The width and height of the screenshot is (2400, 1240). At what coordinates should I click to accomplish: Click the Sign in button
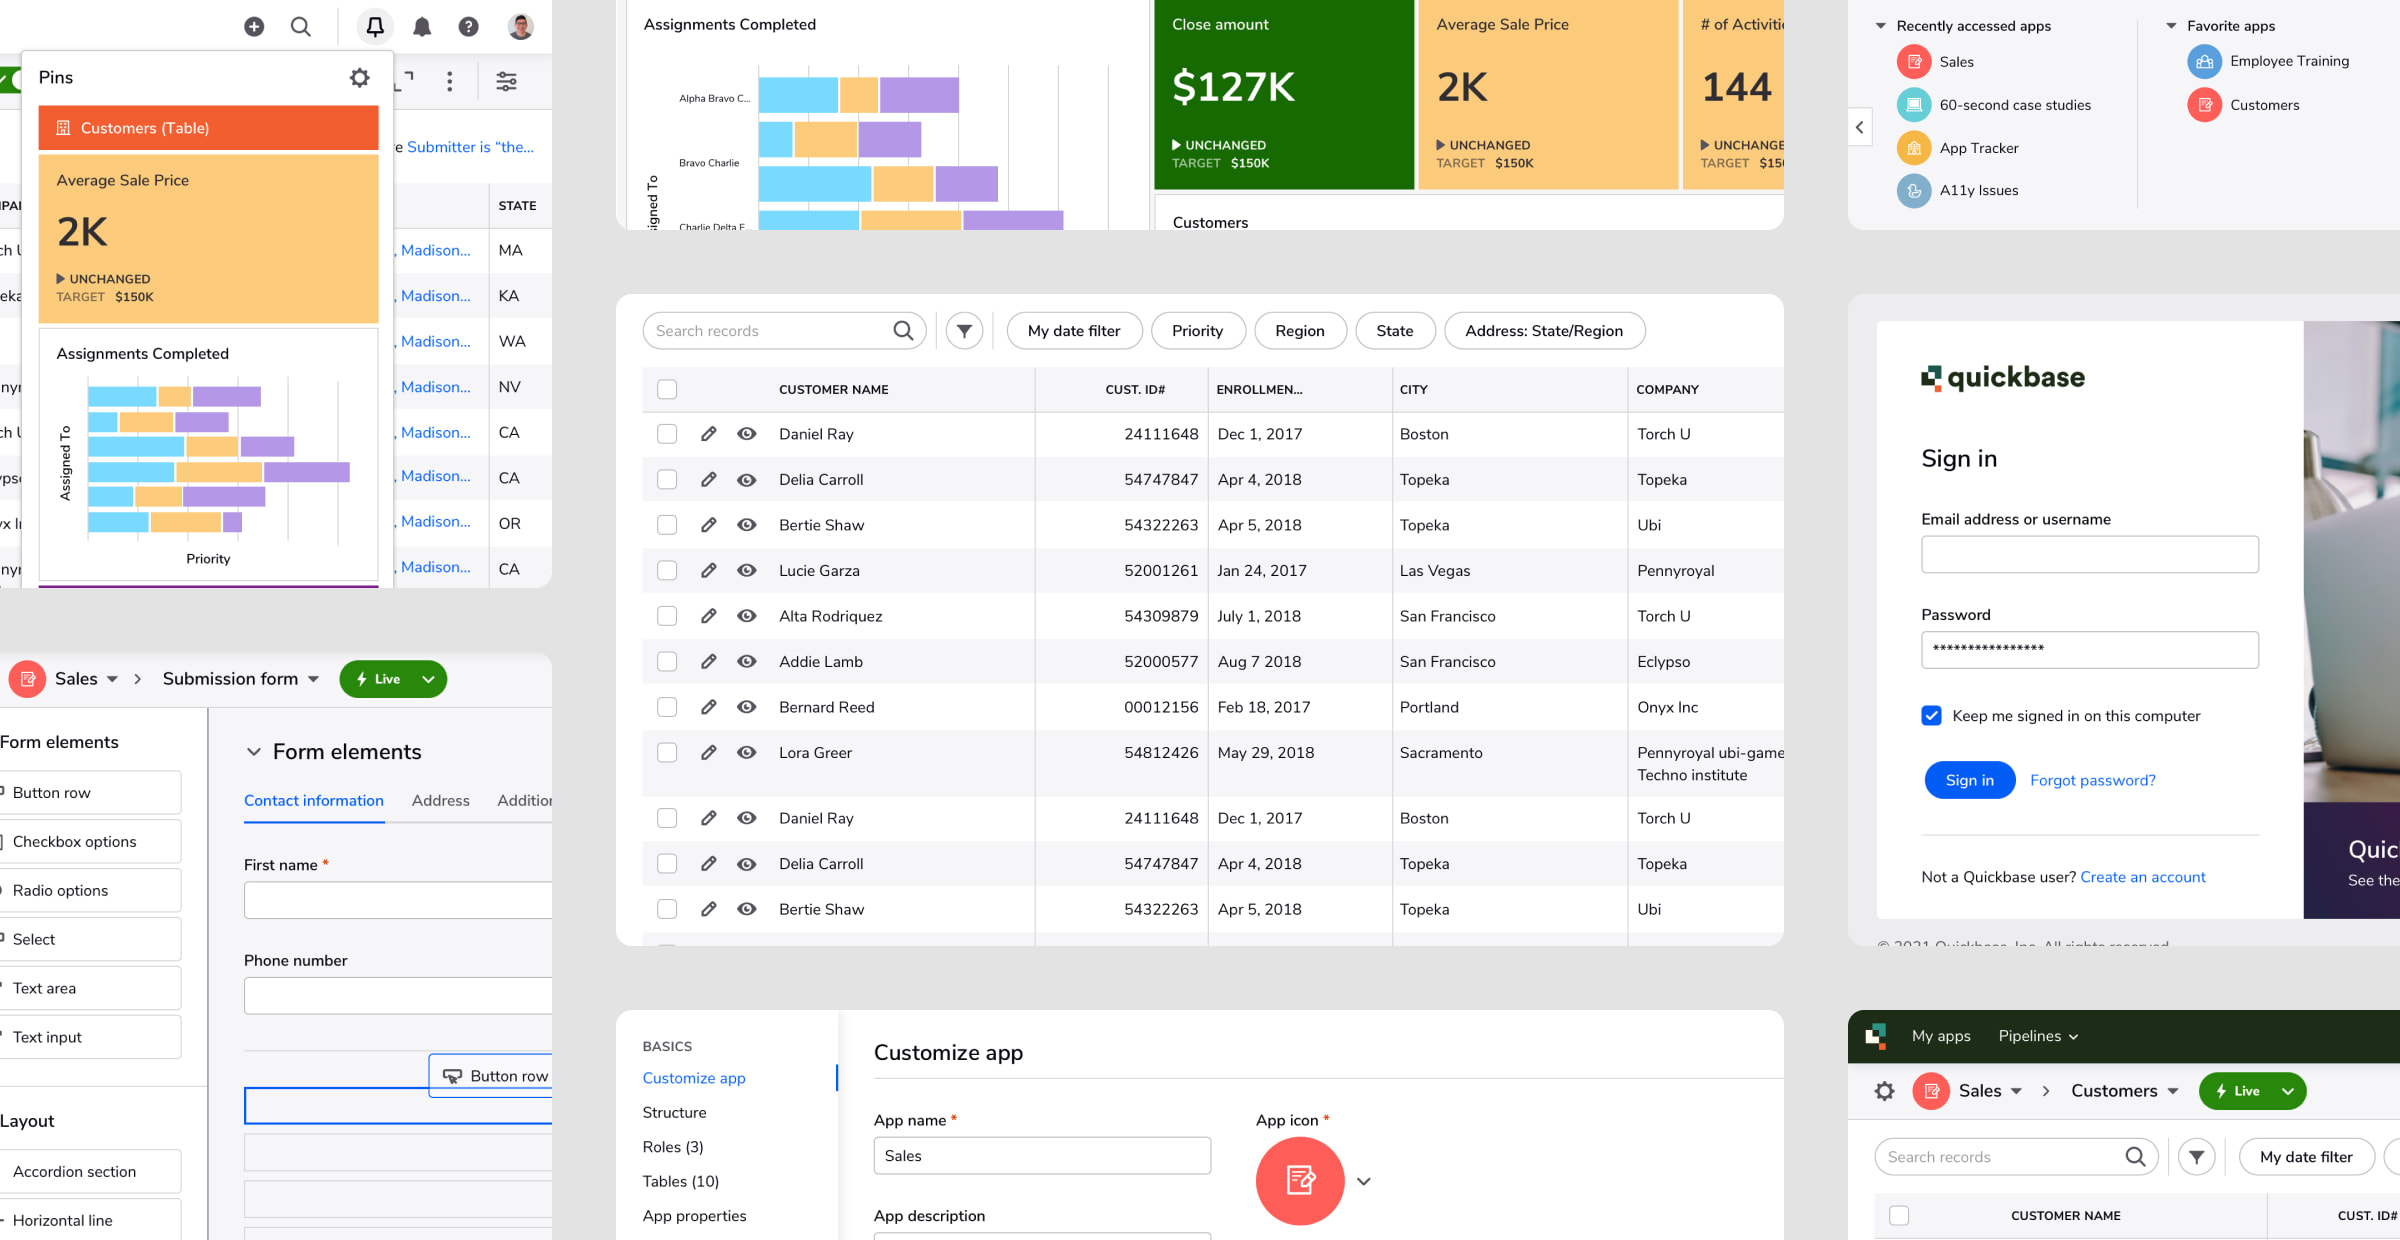pyautogui.click(x=1968, y=780)
